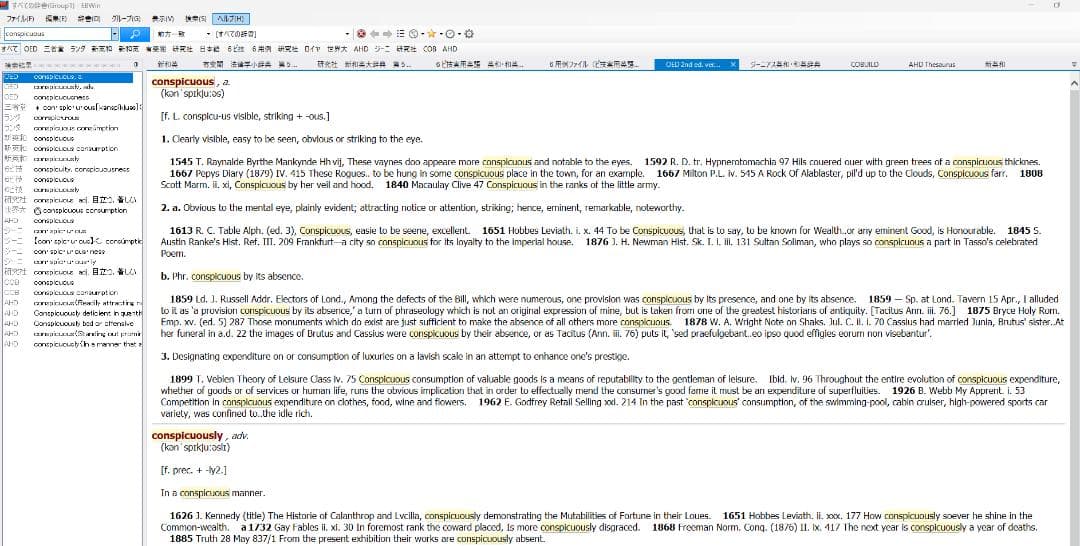1080x546 pixels.
Task: Open the 検索(S) menu
Action: [196, 19]
